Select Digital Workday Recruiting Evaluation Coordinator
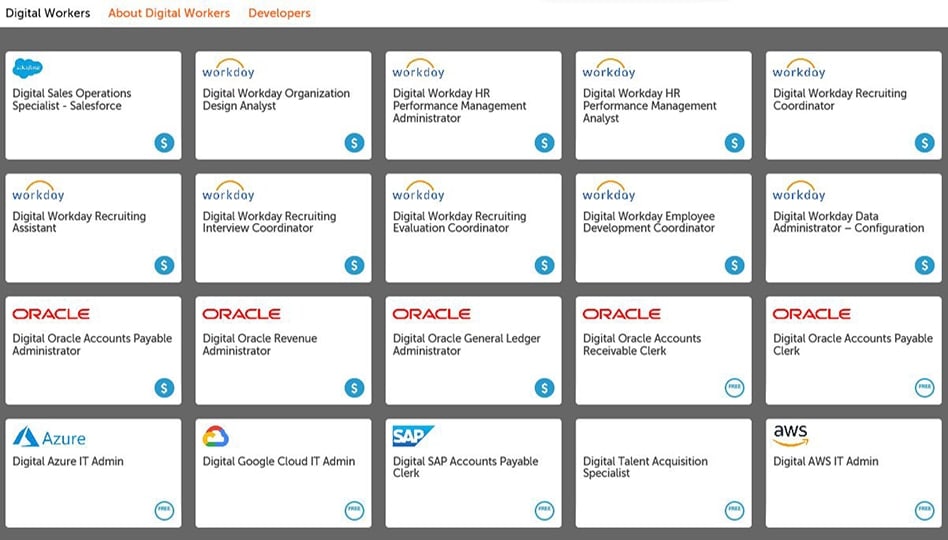The width and height of the screenshot is (948, 540). click(x=459, y=222)
